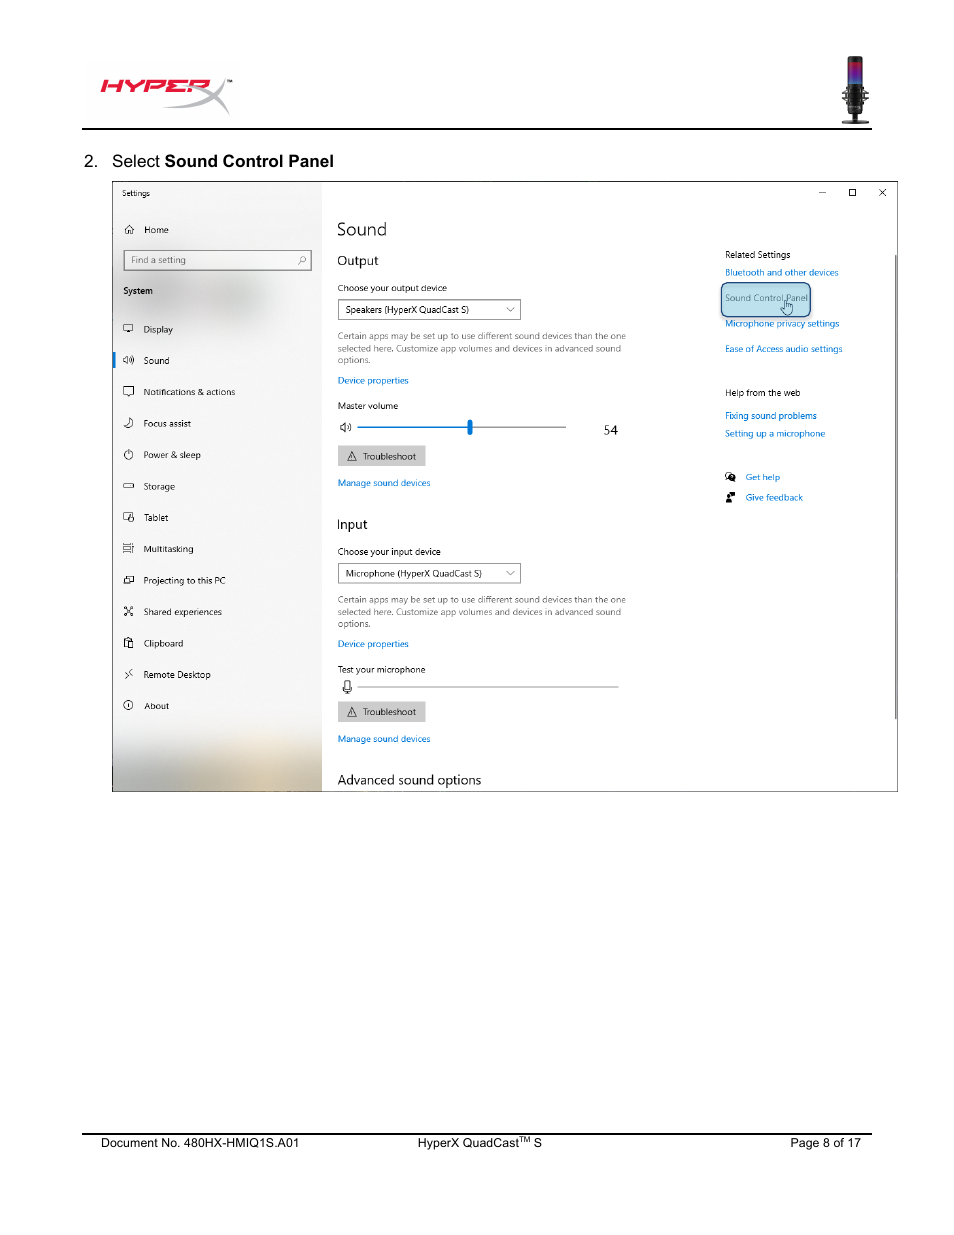The height and width of the screenshot is (1235, 954).
Task: Open the Tablet settings page
Action: coord(156,518)
